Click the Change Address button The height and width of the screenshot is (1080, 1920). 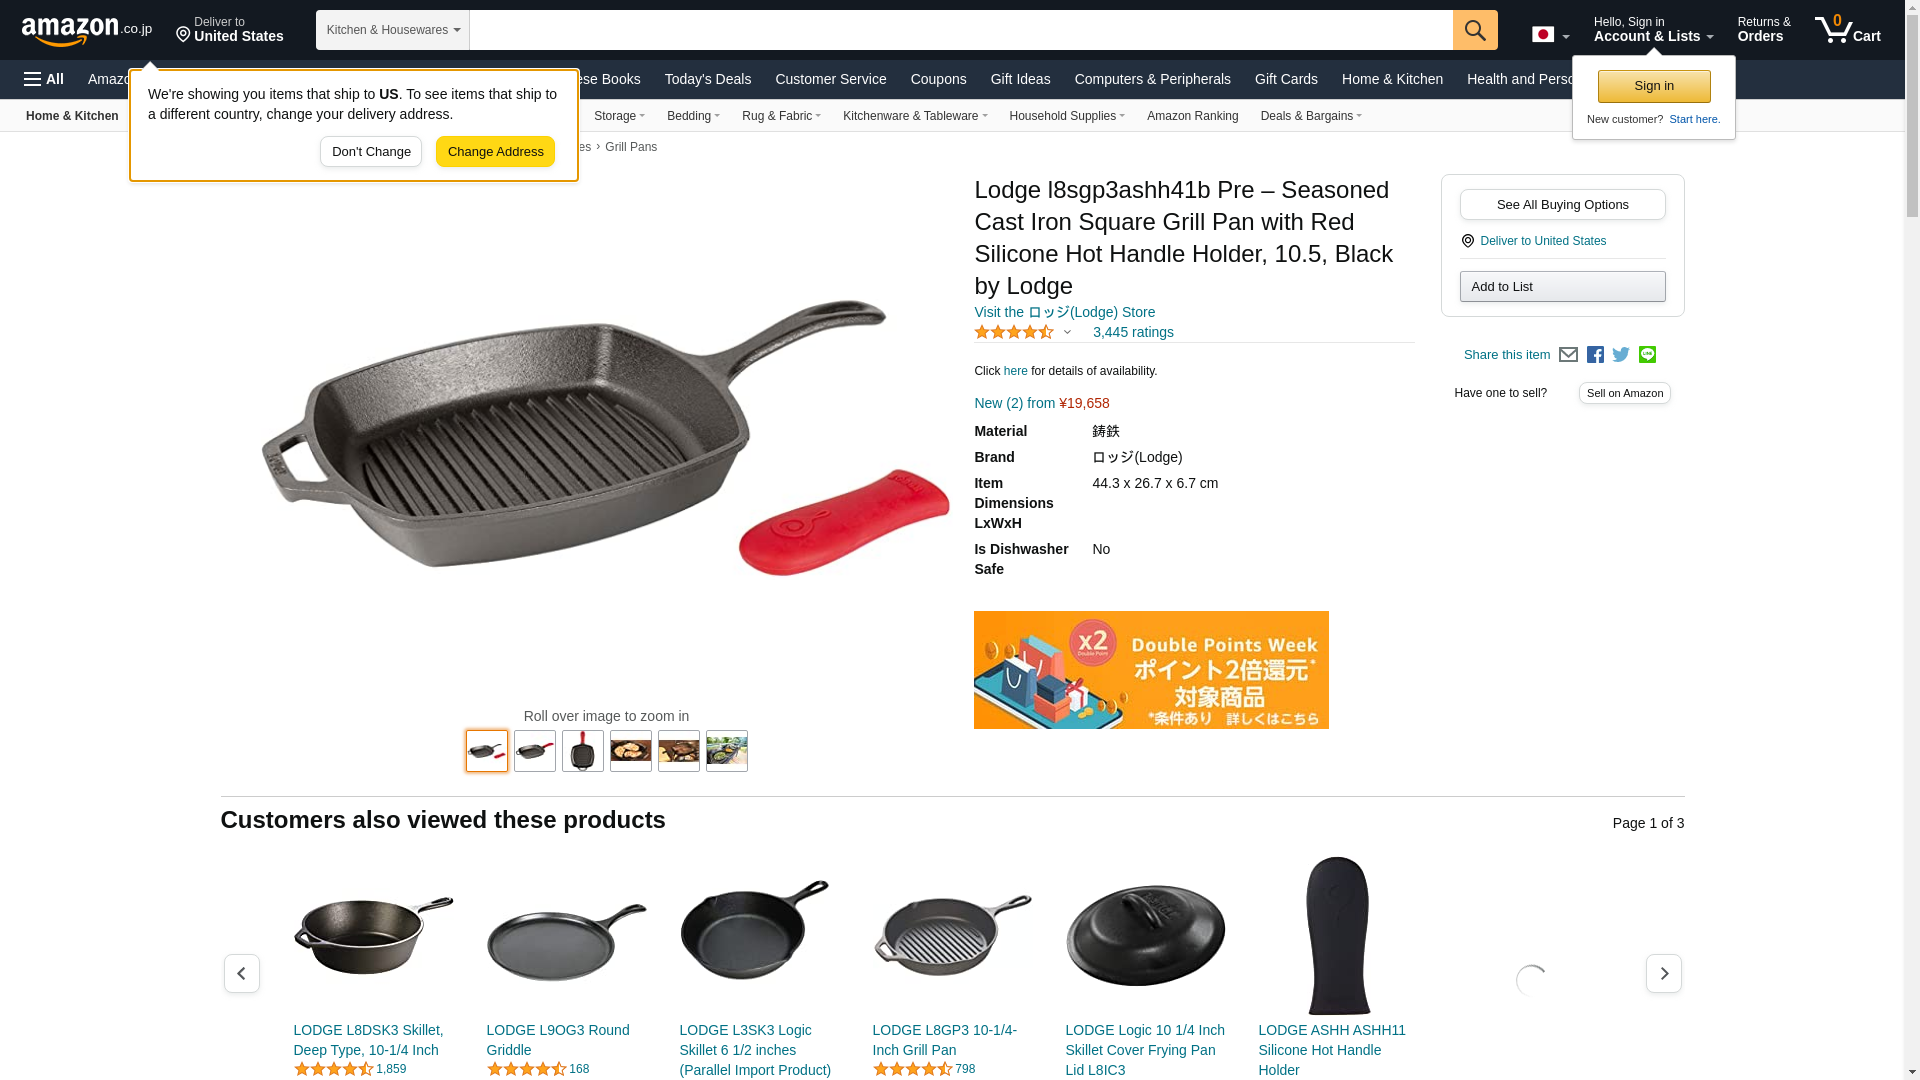(x=495, y=152)
